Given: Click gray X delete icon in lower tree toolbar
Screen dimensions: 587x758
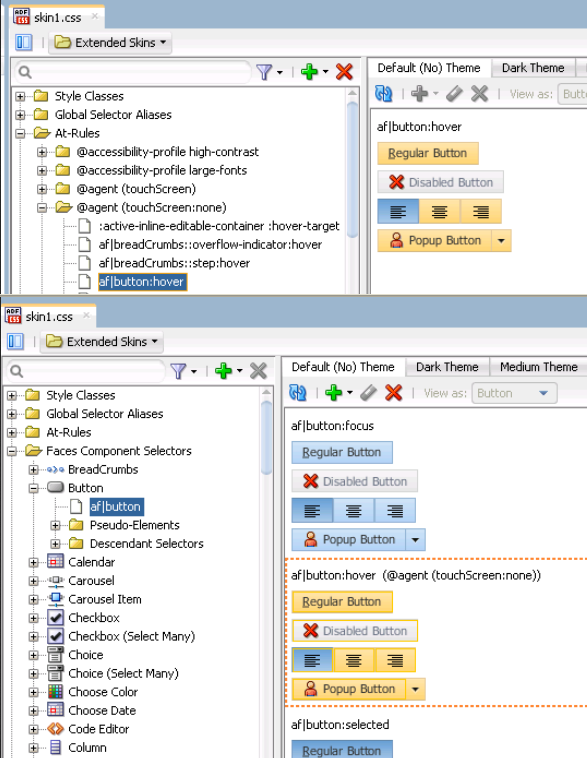Looking at the screenshot, I should tap(258, 371).
